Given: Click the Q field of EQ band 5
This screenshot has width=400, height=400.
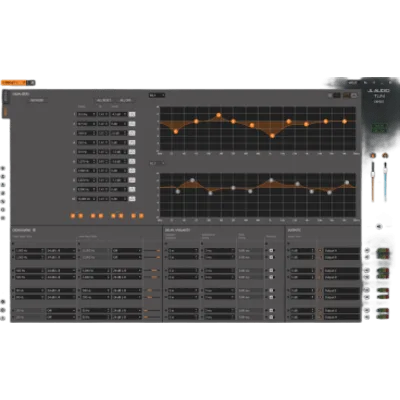Looking at the screenshot, I should (x=103, y=152).
